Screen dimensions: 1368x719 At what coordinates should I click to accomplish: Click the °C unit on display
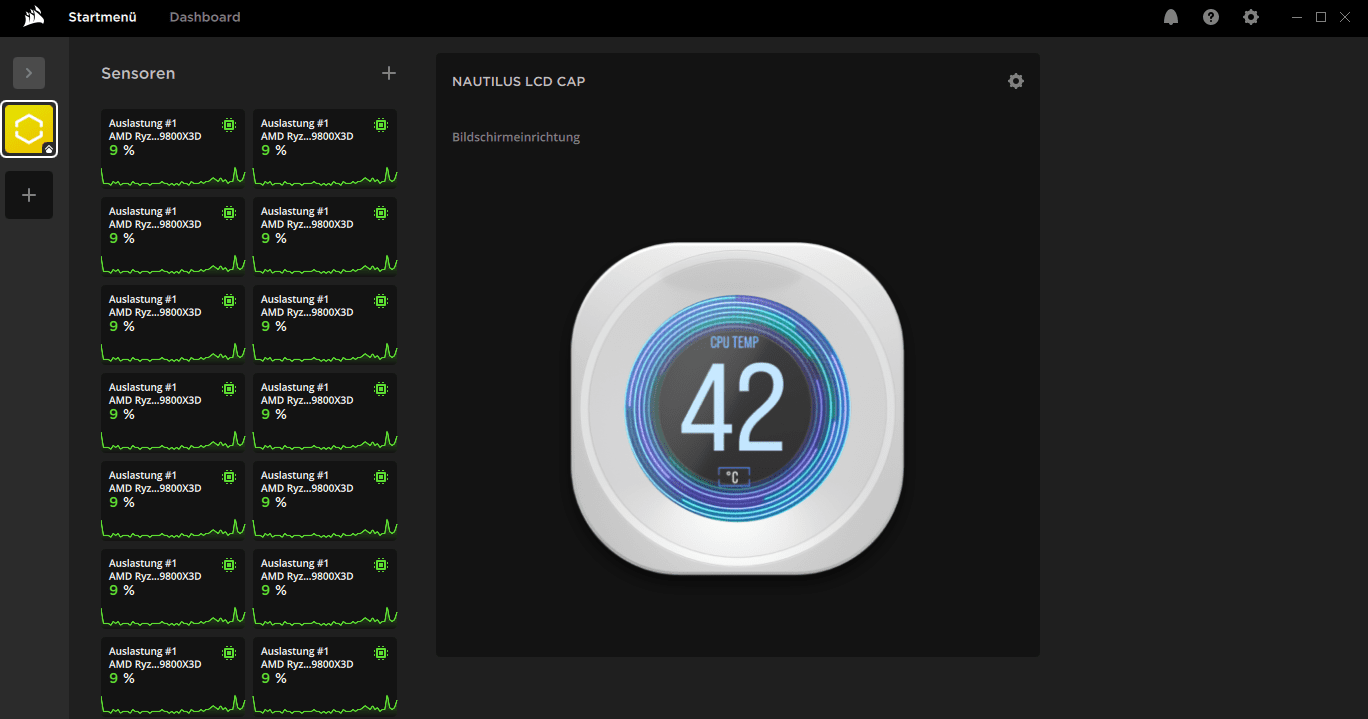tap(735, 477)
